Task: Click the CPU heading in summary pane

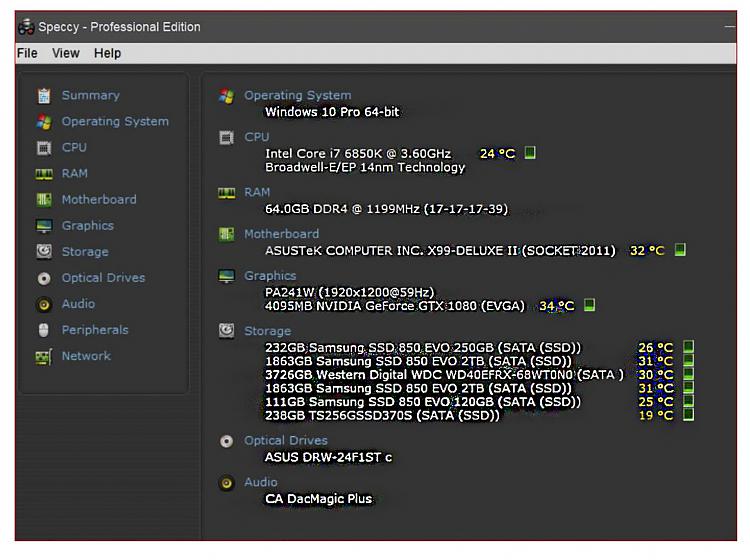Action: coord(257,137)
